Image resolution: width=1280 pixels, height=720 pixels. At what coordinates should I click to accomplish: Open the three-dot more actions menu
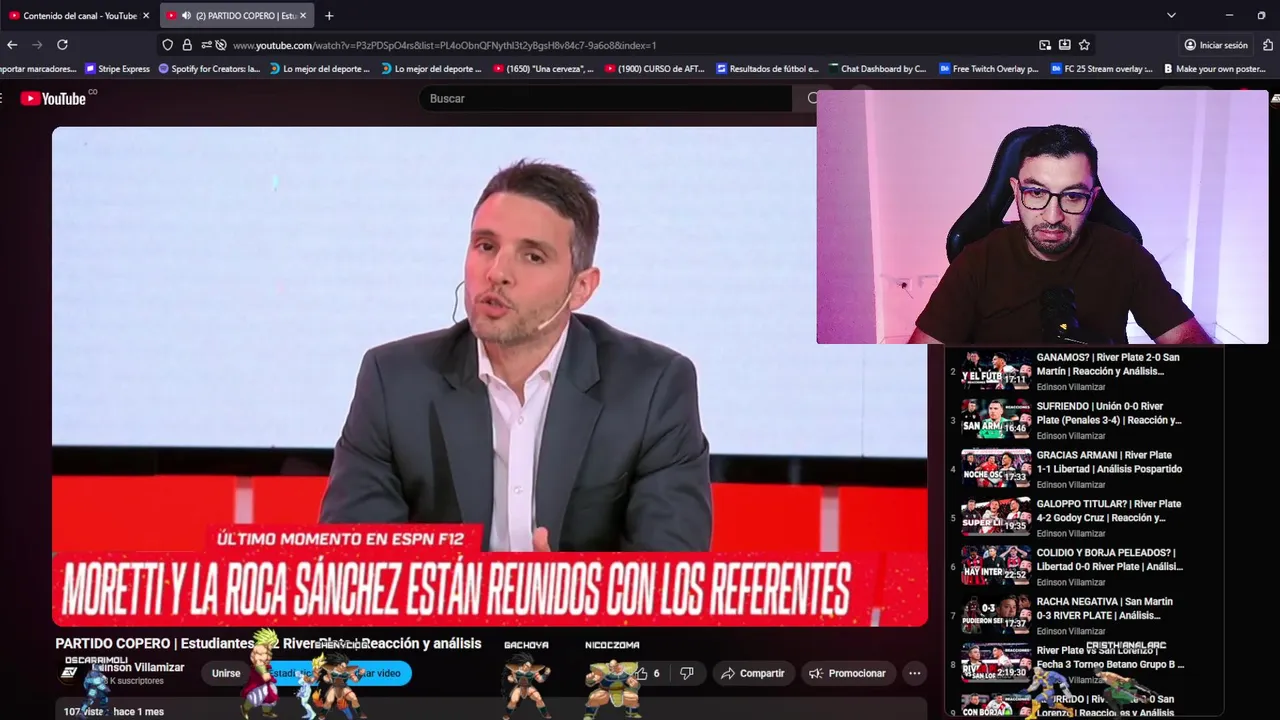point(914,673)
